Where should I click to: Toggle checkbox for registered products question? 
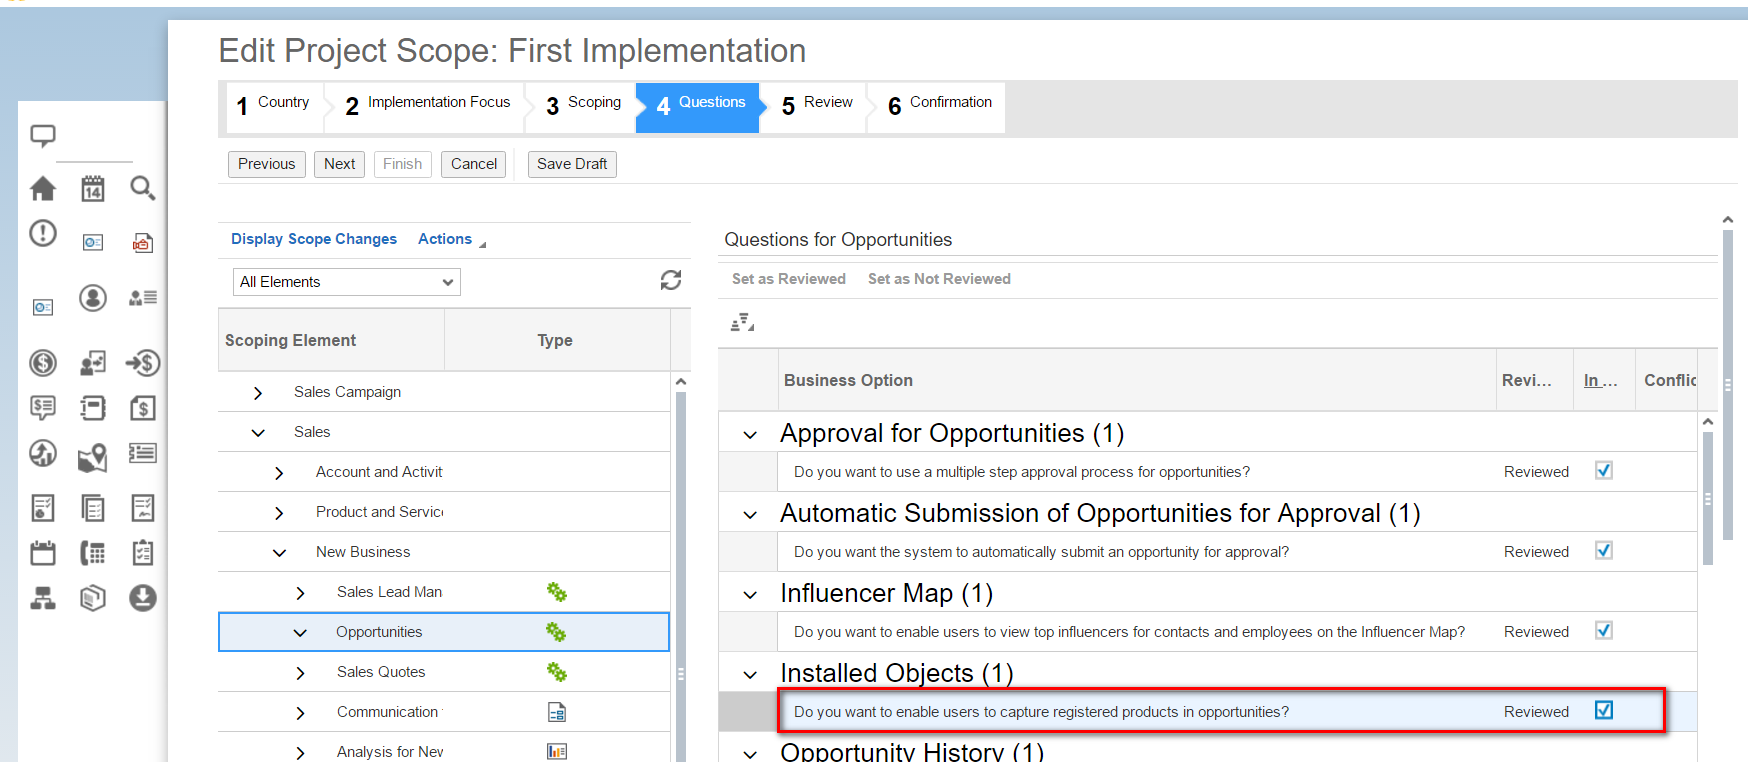tap(1604, 710)
